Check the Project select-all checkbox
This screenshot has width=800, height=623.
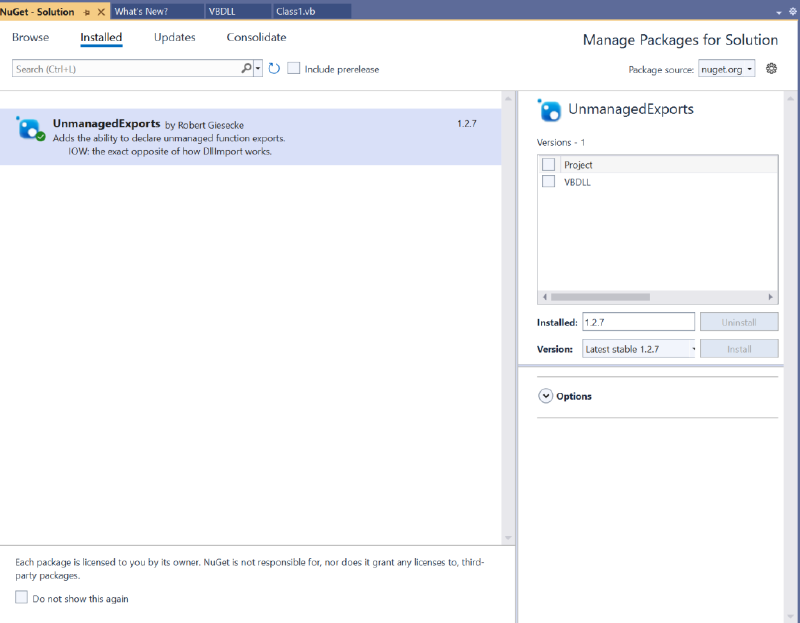coord(548,164)
